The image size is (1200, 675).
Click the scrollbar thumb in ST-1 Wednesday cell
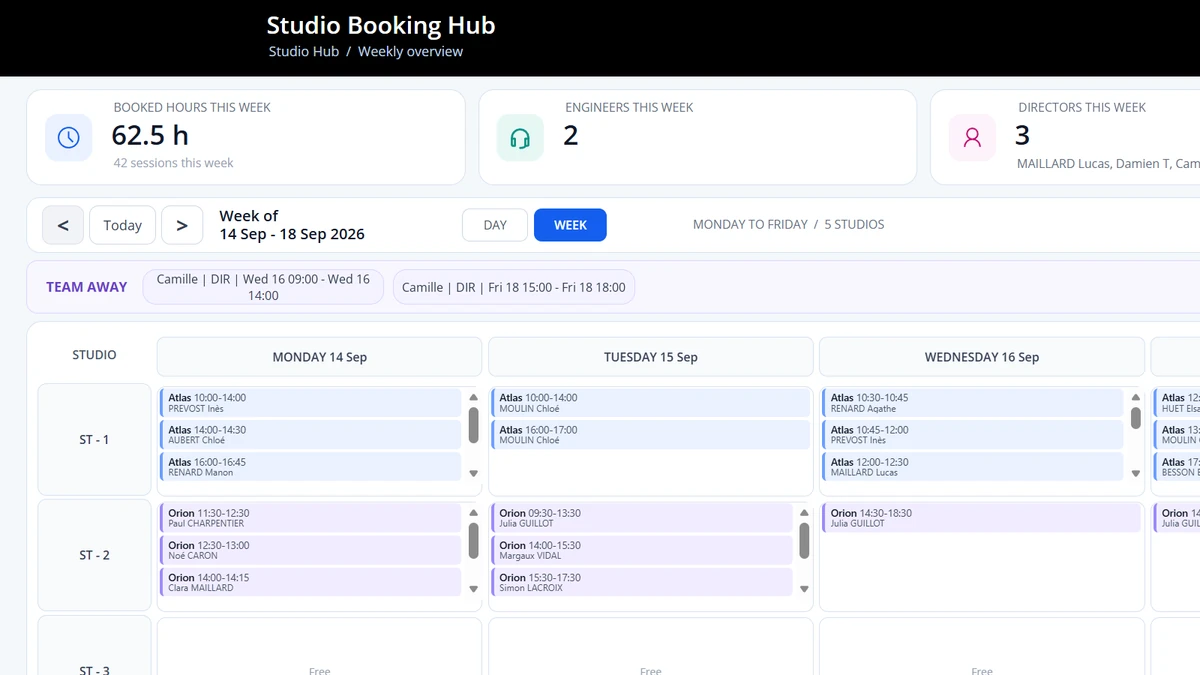[1136, 418]
